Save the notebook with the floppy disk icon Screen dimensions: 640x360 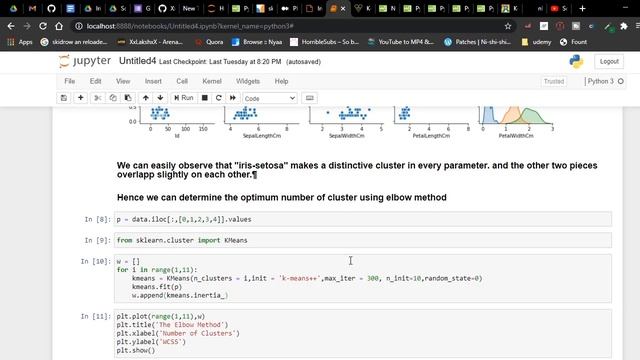(64, 98)
